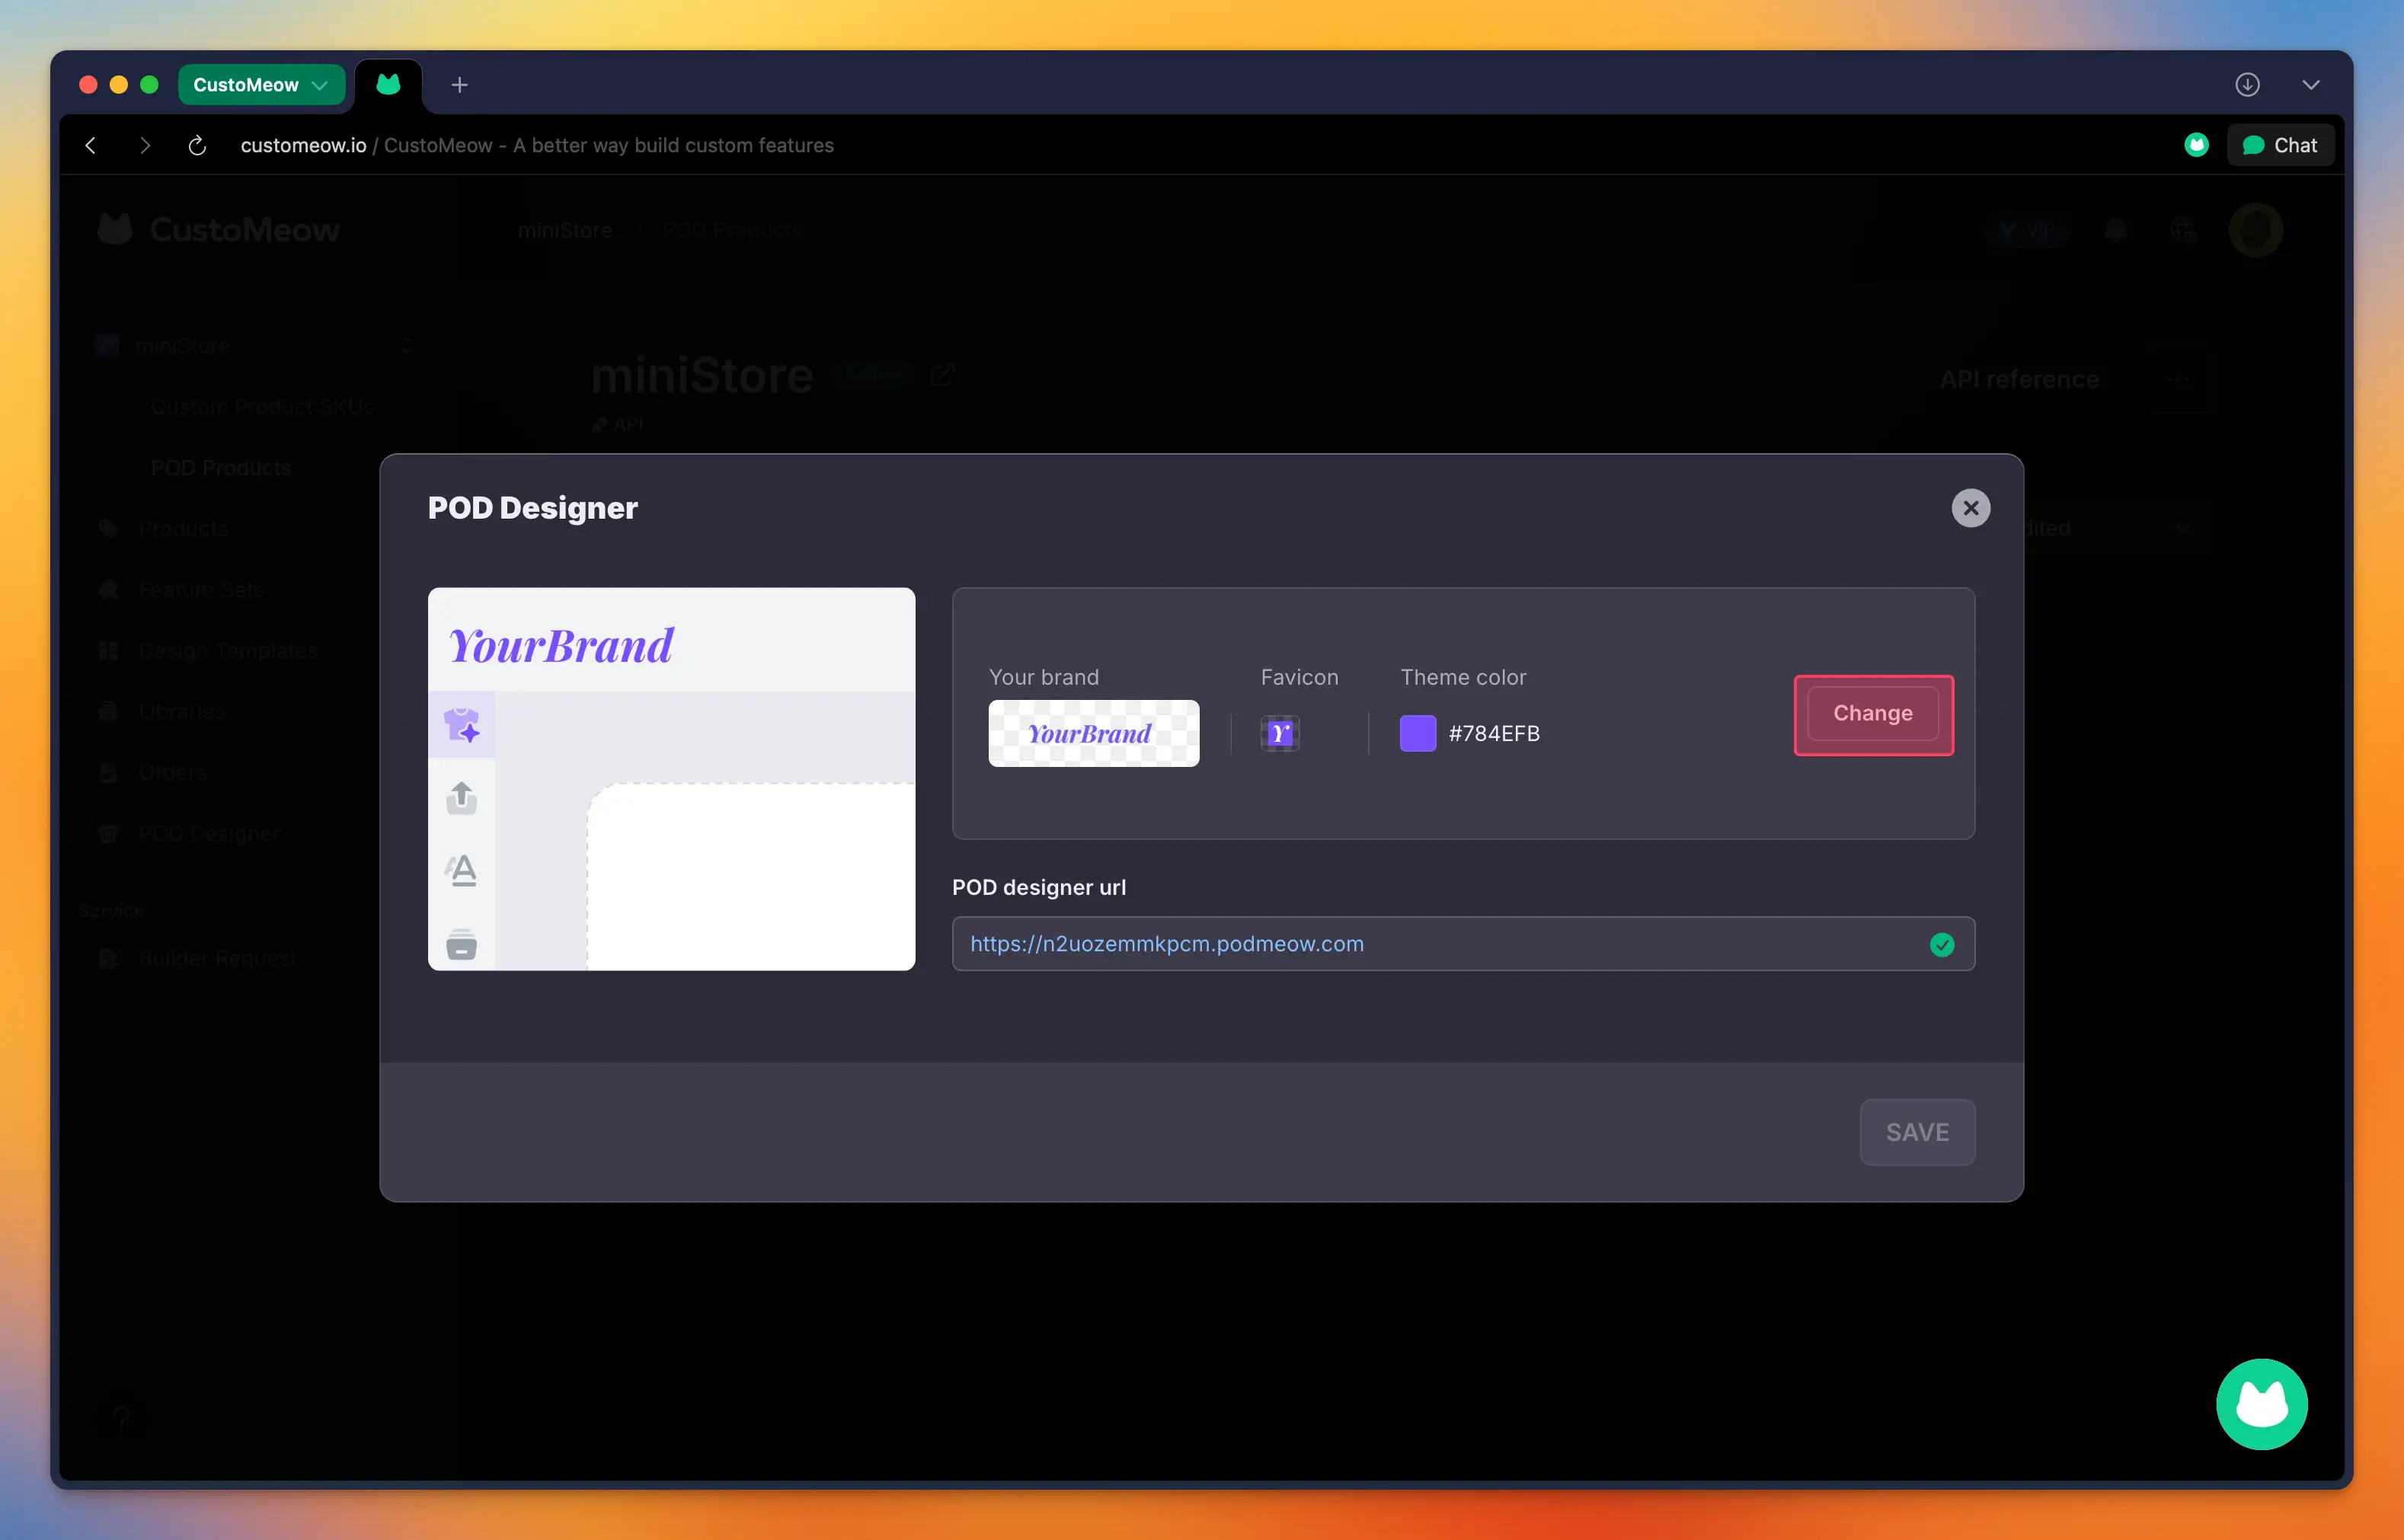
Task: Click the POD Products sidebar item
Action: tap(221, 467)
